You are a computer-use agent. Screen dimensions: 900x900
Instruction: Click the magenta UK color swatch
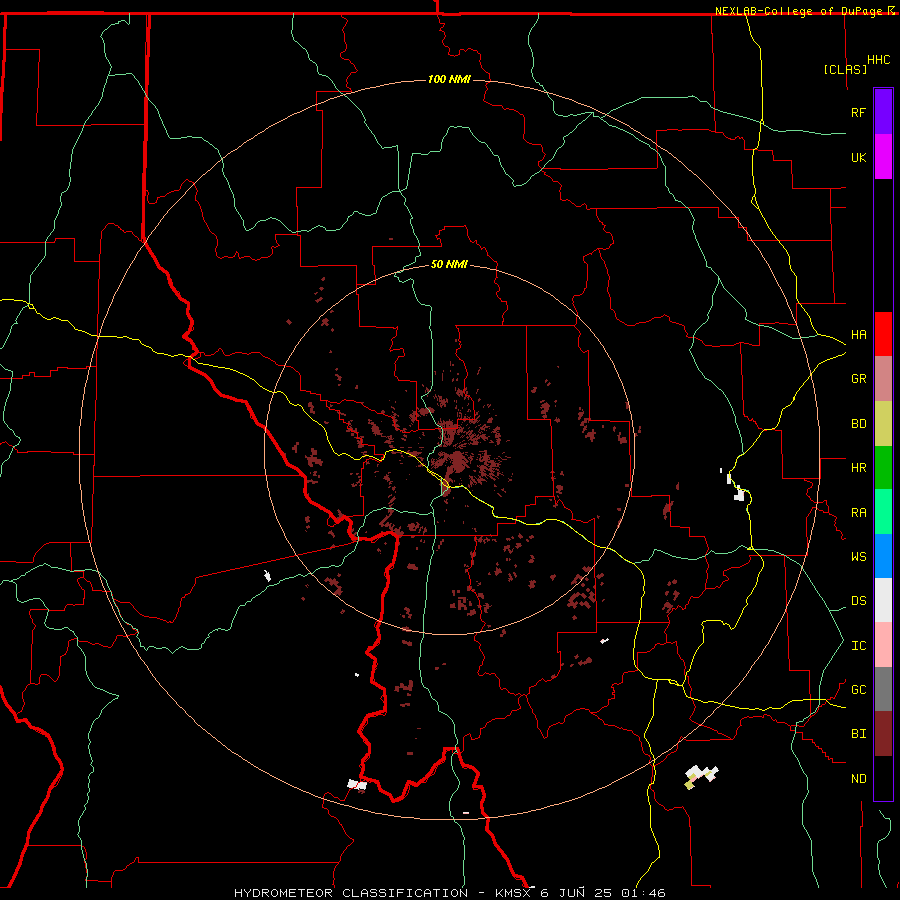pyautogui.click(x=883, y=156)
